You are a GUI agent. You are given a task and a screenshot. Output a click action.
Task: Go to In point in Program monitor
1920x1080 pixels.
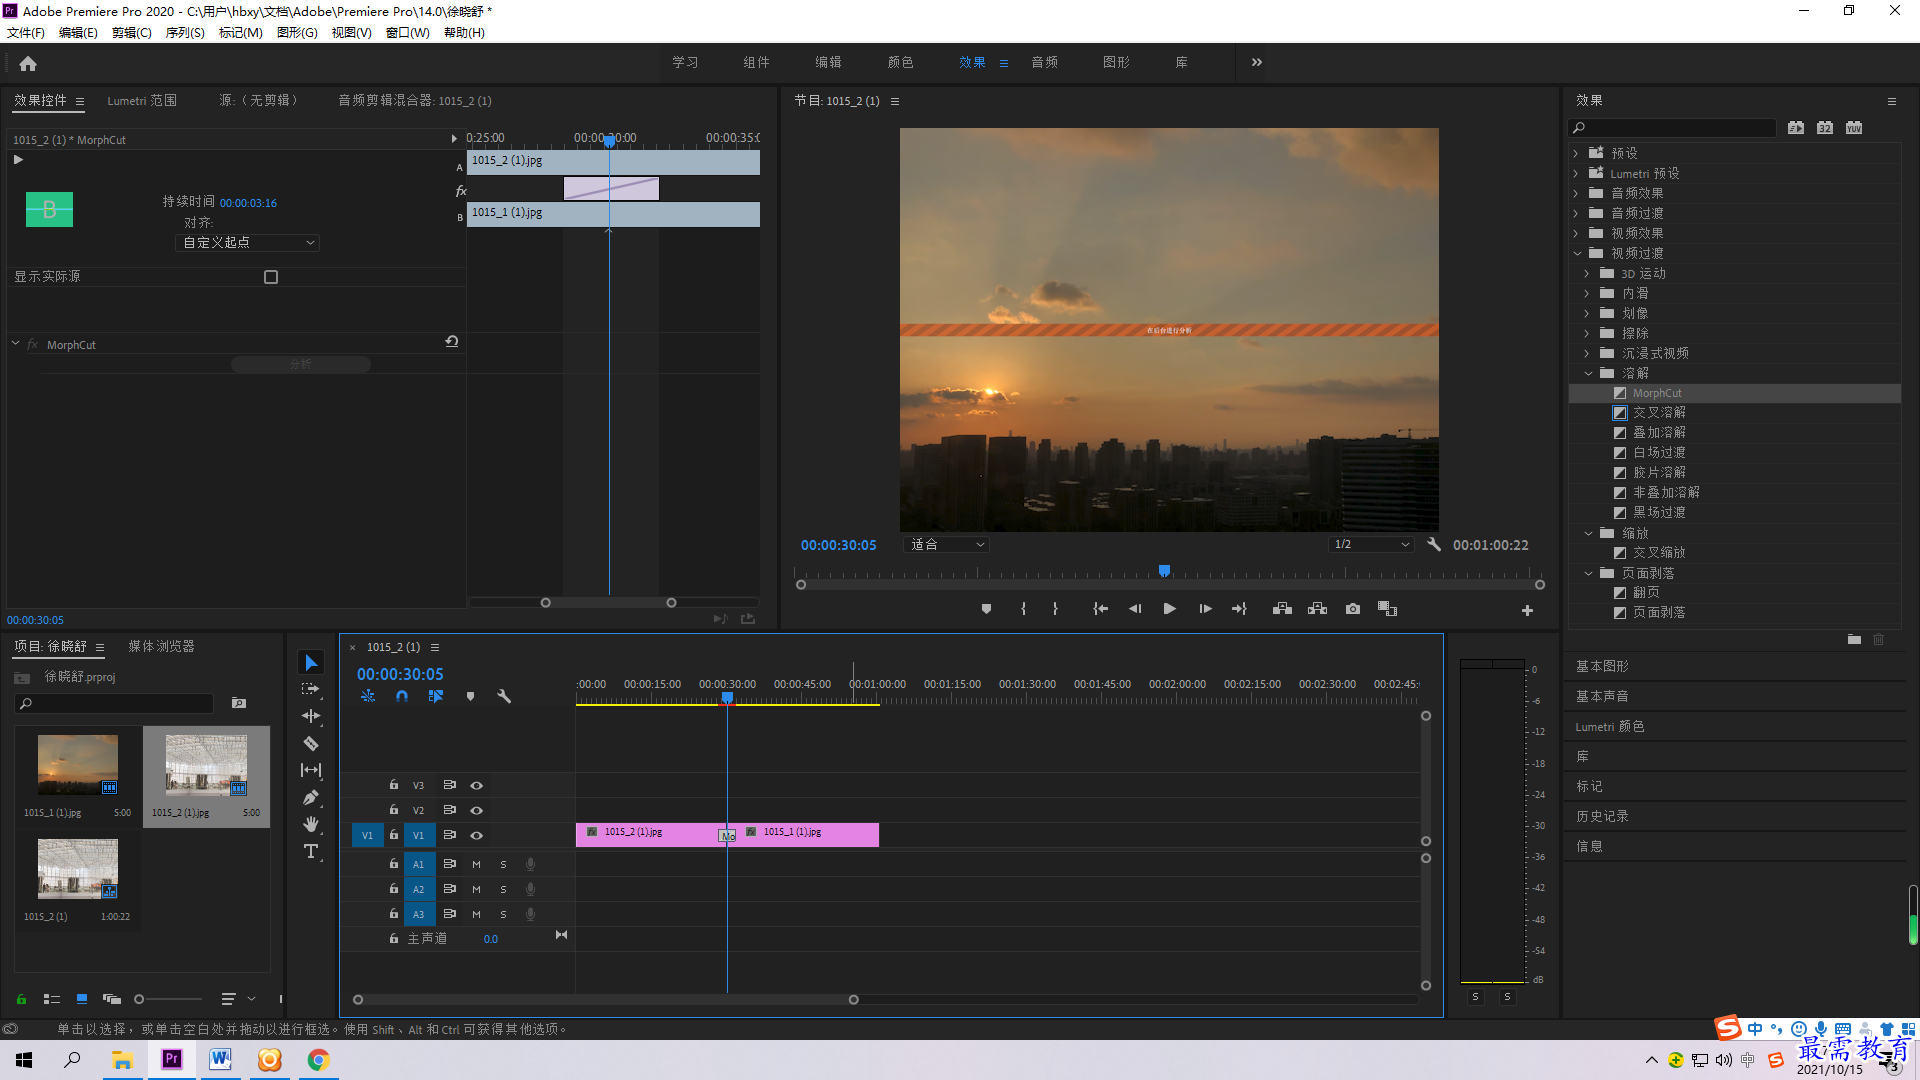click(1100, 609)
